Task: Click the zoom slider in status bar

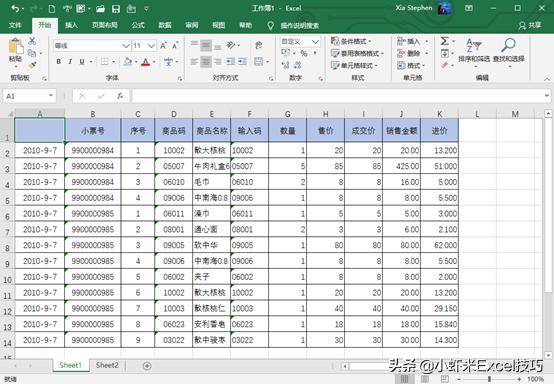Action: coord(489,379)
